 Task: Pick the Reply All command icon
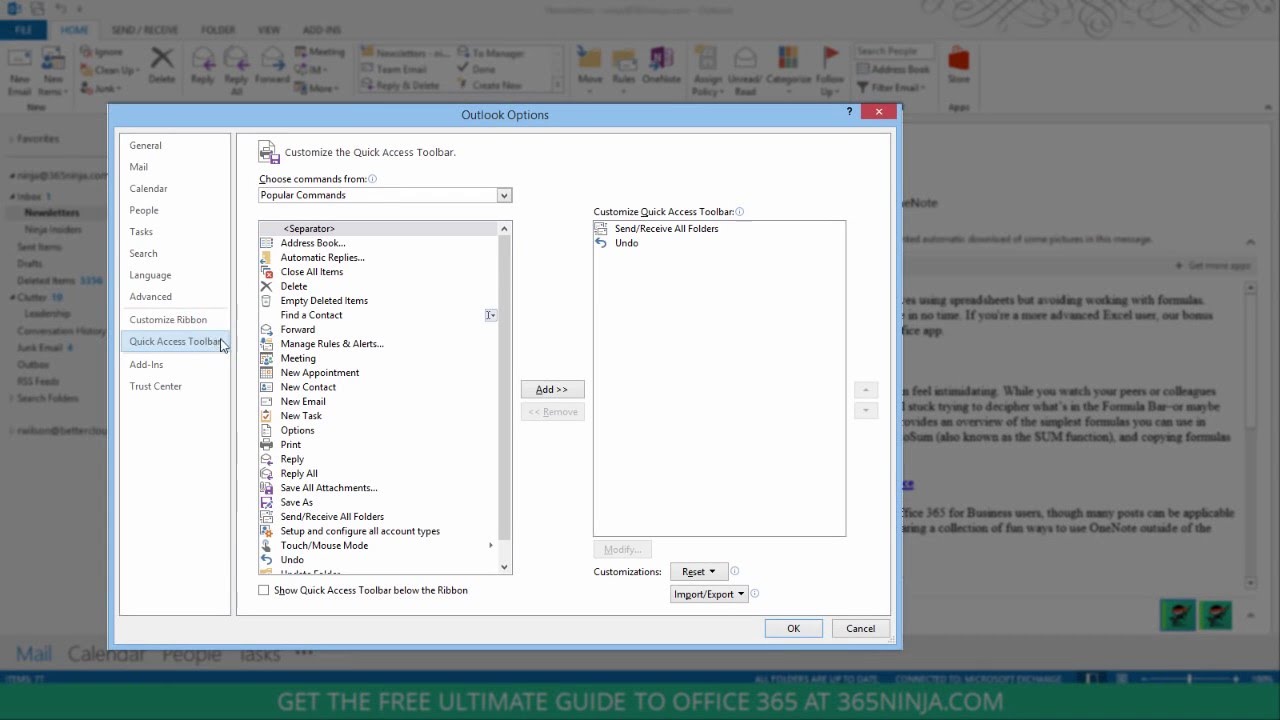[x=266, y=473]
